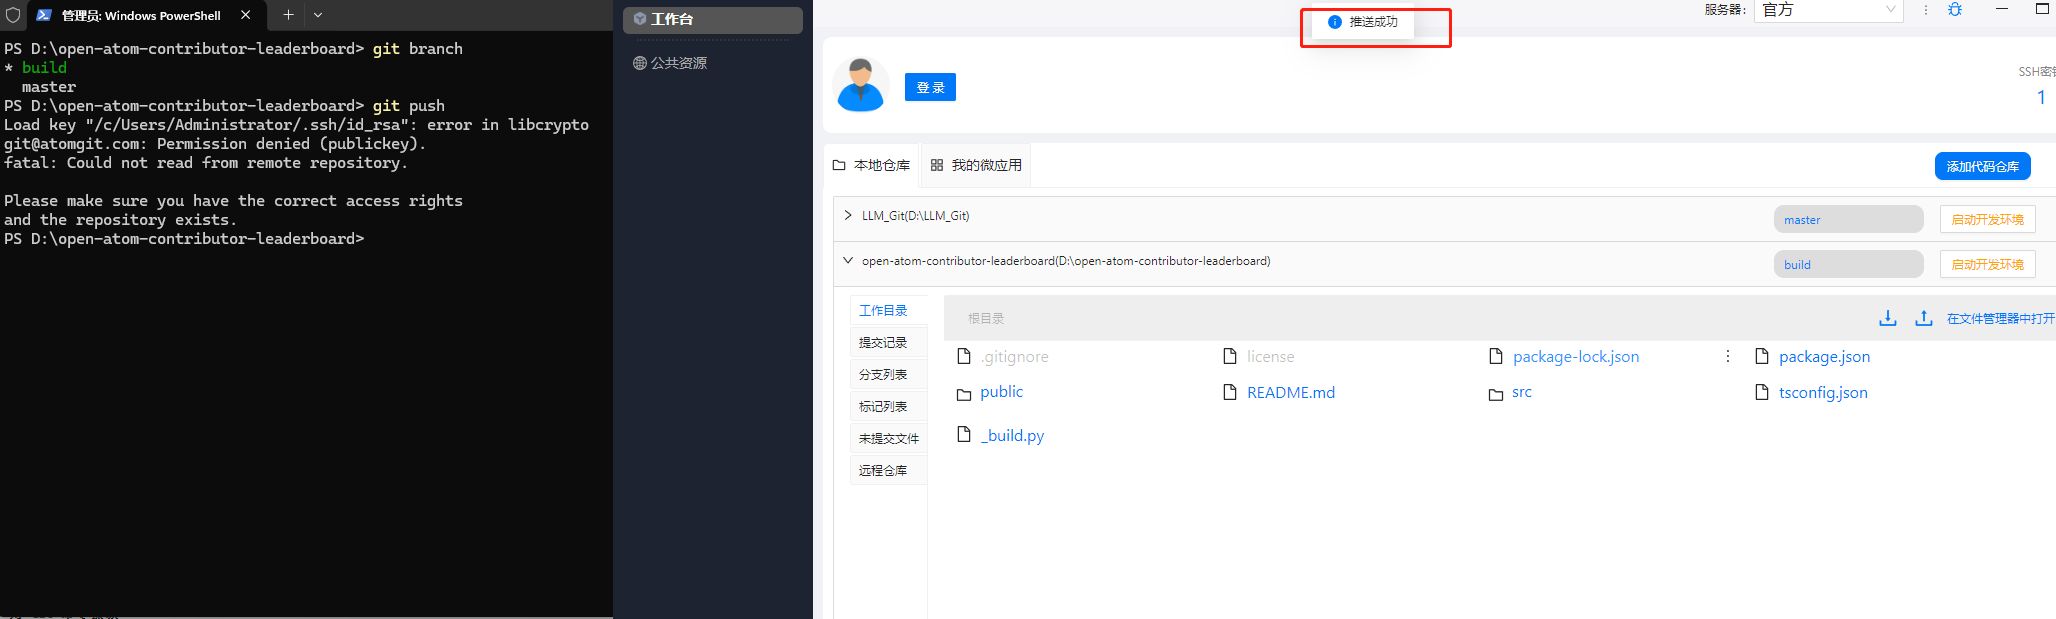2056x619 pixels.
Task: Close the Windows PowerShell tab
Action: [246, 15]
